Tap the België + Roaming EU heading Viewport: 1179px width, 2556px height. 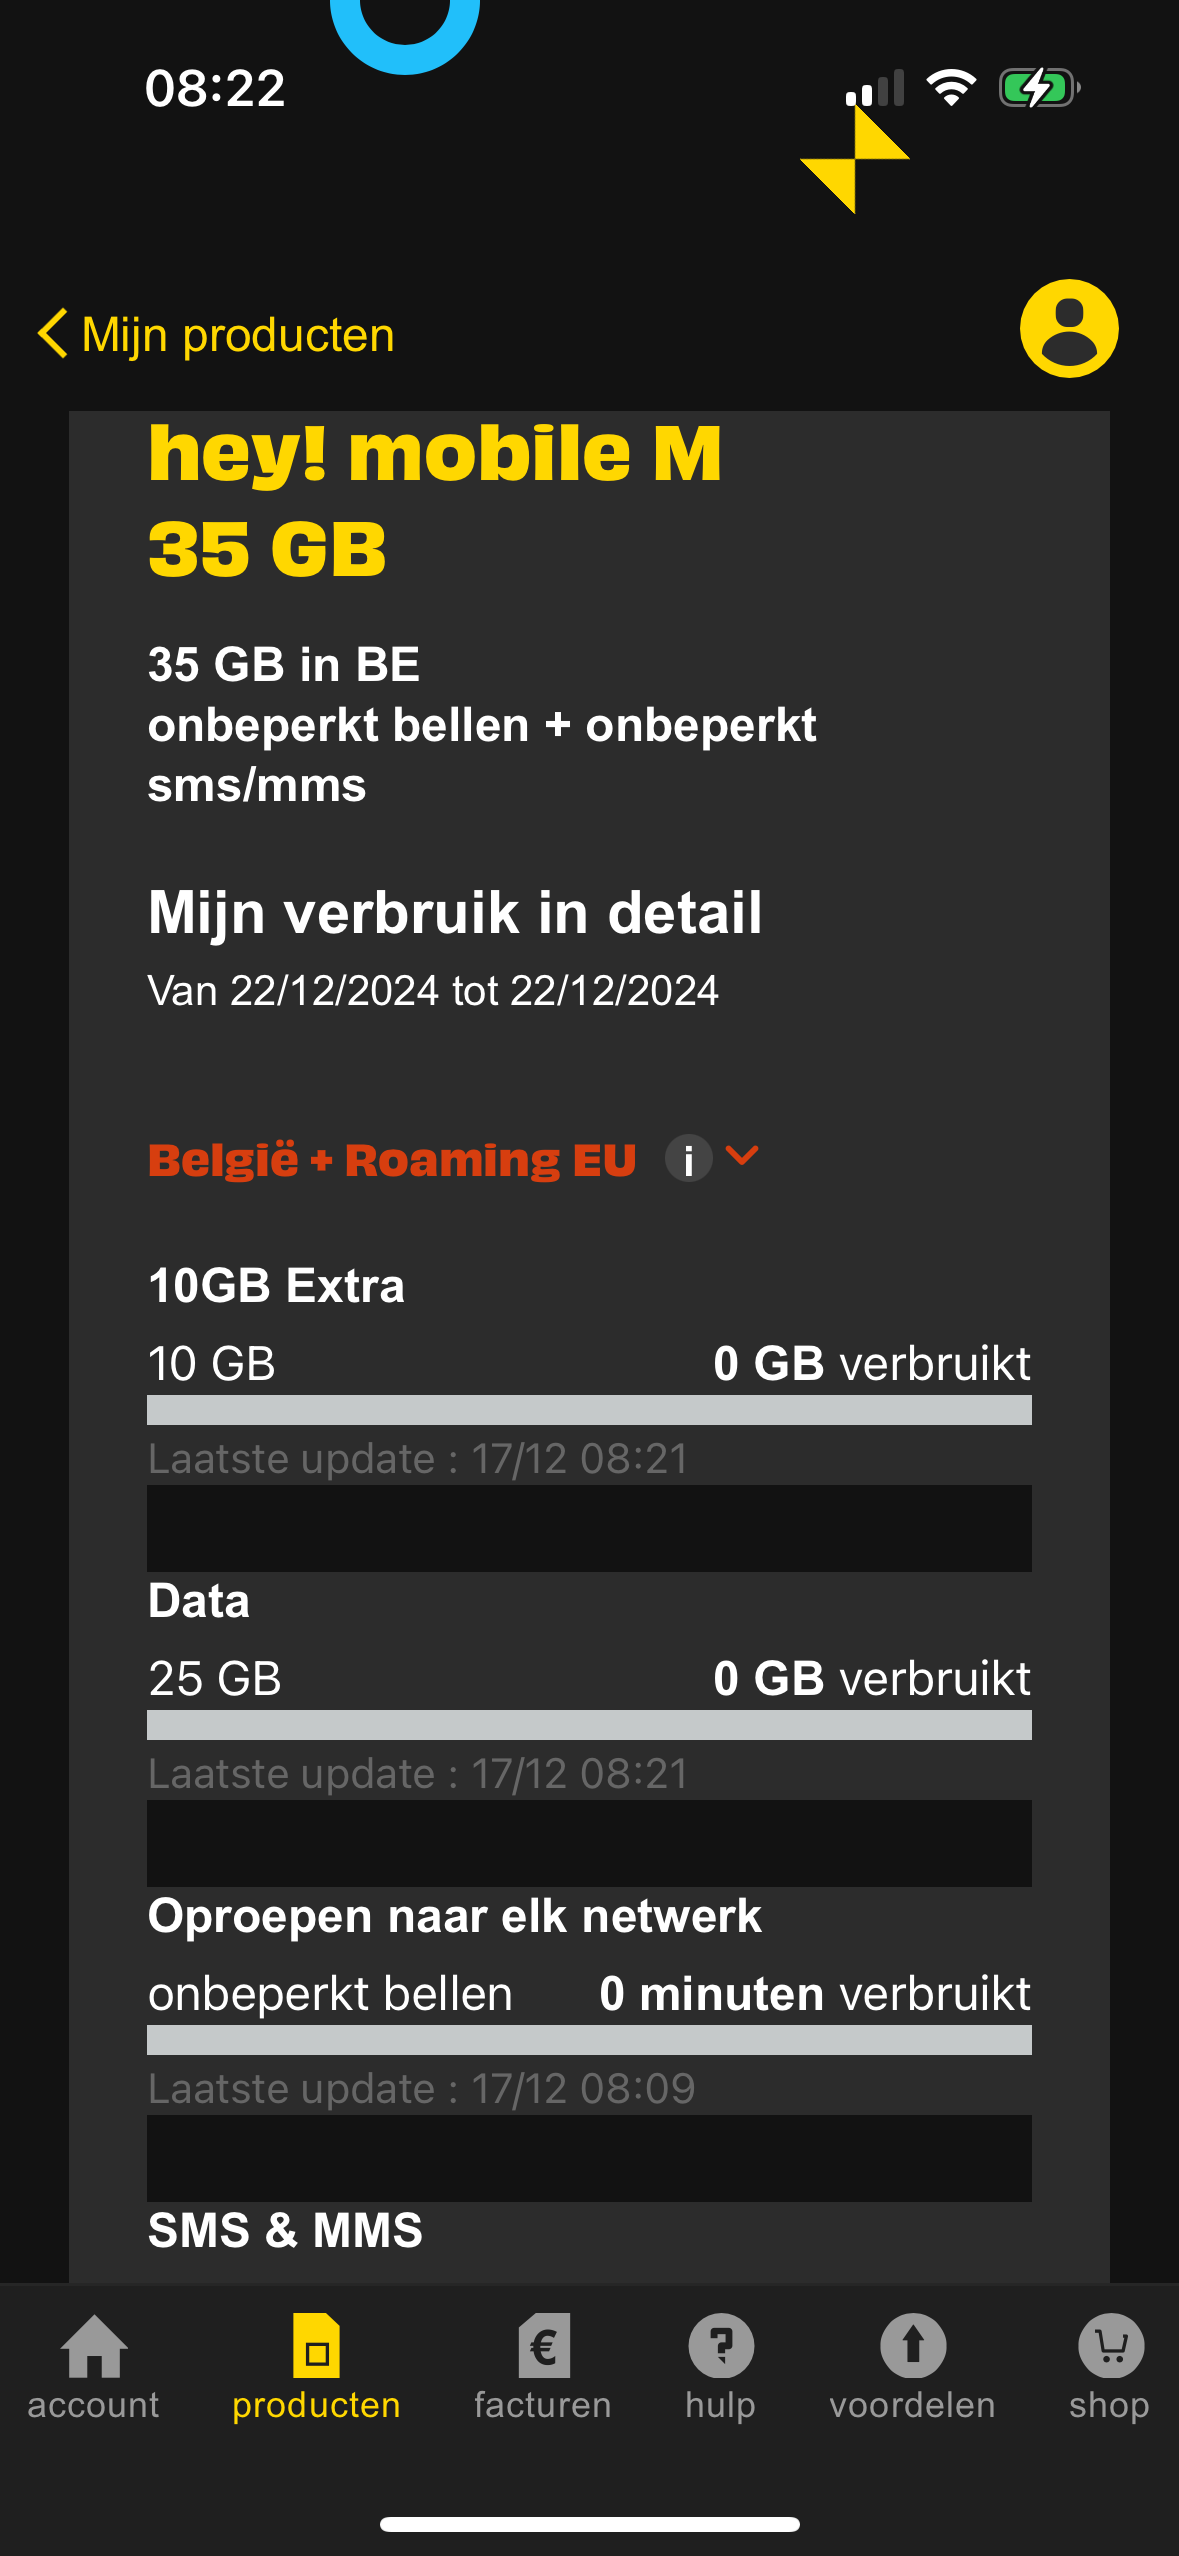click(x=392, y=1160)
